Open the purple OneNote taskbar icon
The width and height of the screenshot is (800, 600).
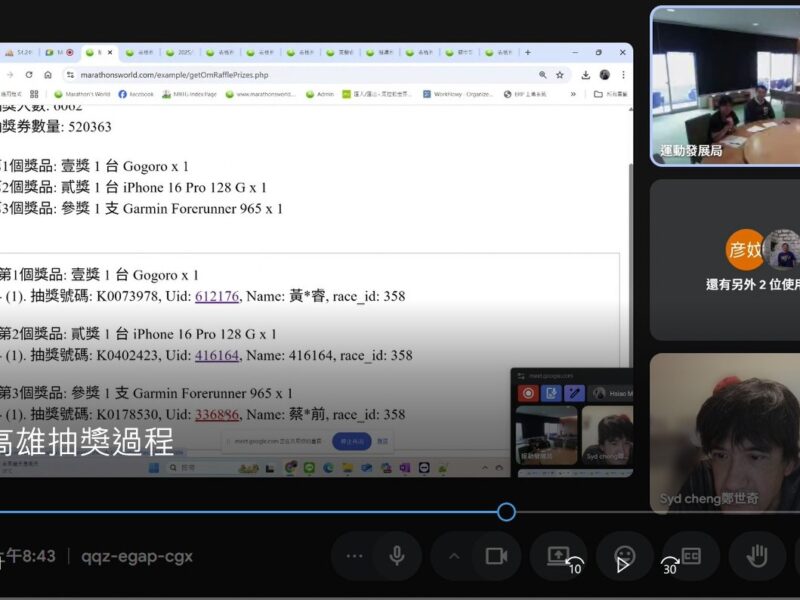pyautogui.click(x=405, y=468)
